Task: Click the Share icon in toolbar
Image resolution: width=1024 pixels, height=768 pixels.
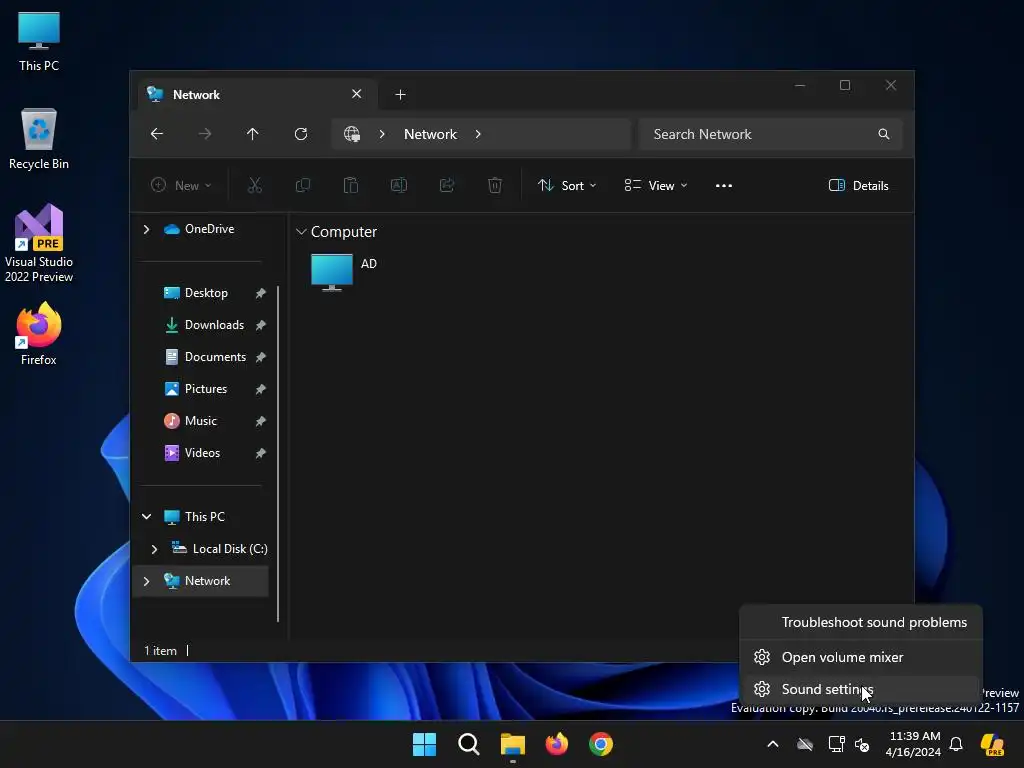Action: click(x=447, y=185)
